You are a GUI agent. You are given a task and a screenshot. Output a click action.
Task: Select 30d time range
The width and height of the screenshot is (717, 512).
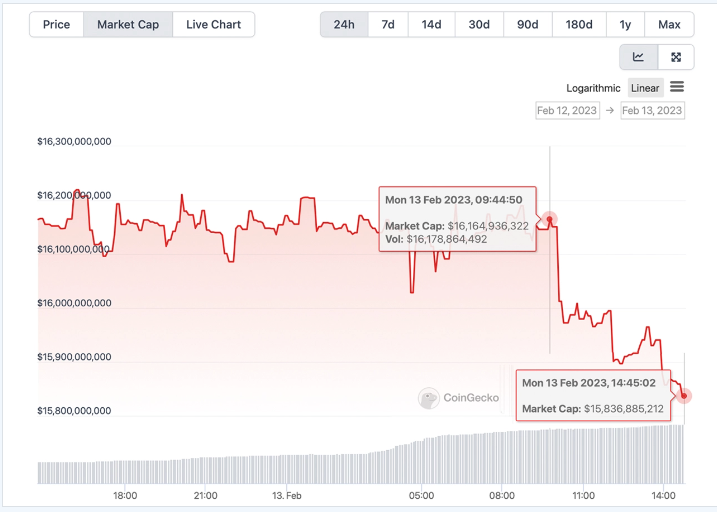479,24
